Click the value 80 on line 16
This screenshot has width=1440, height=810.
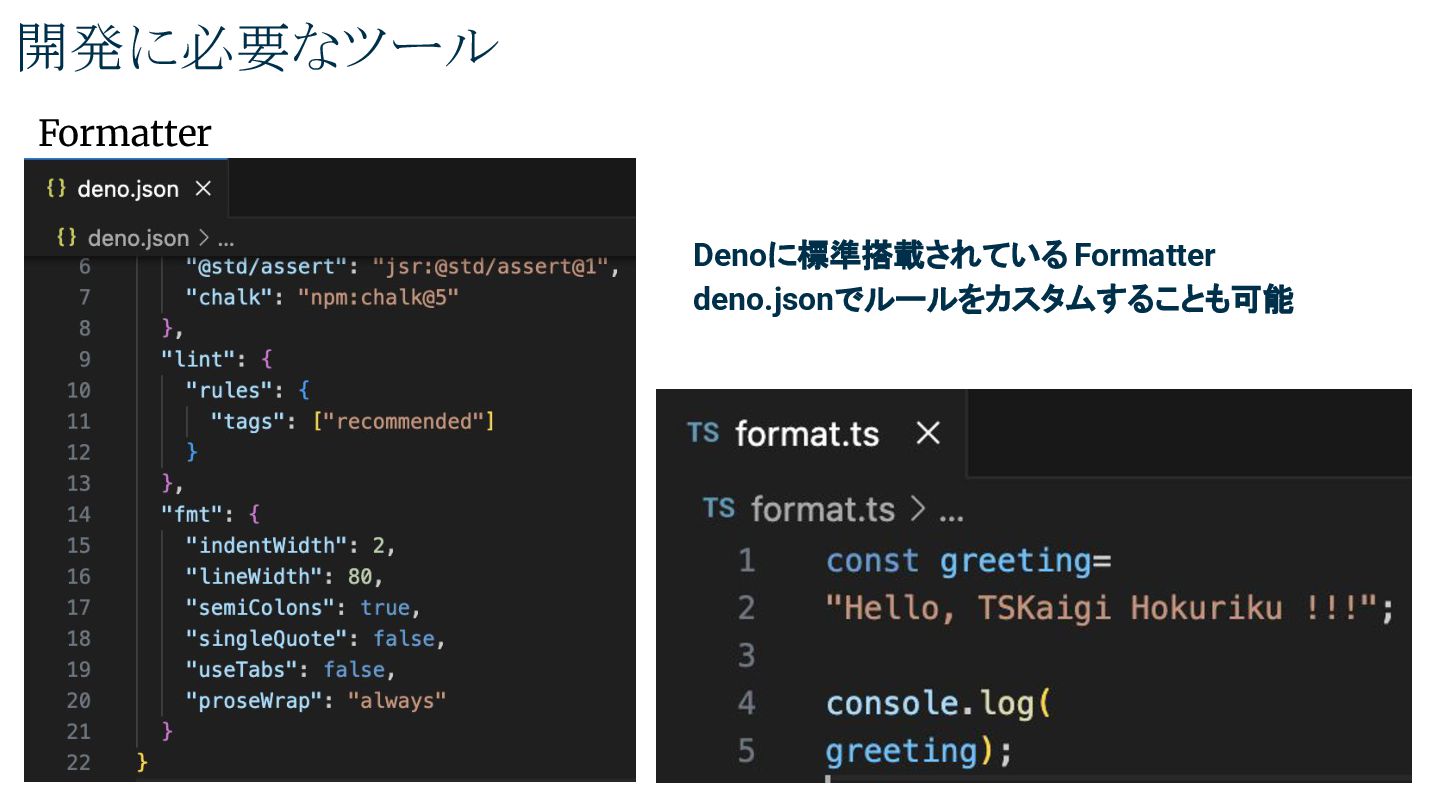(x=360, y=576)
